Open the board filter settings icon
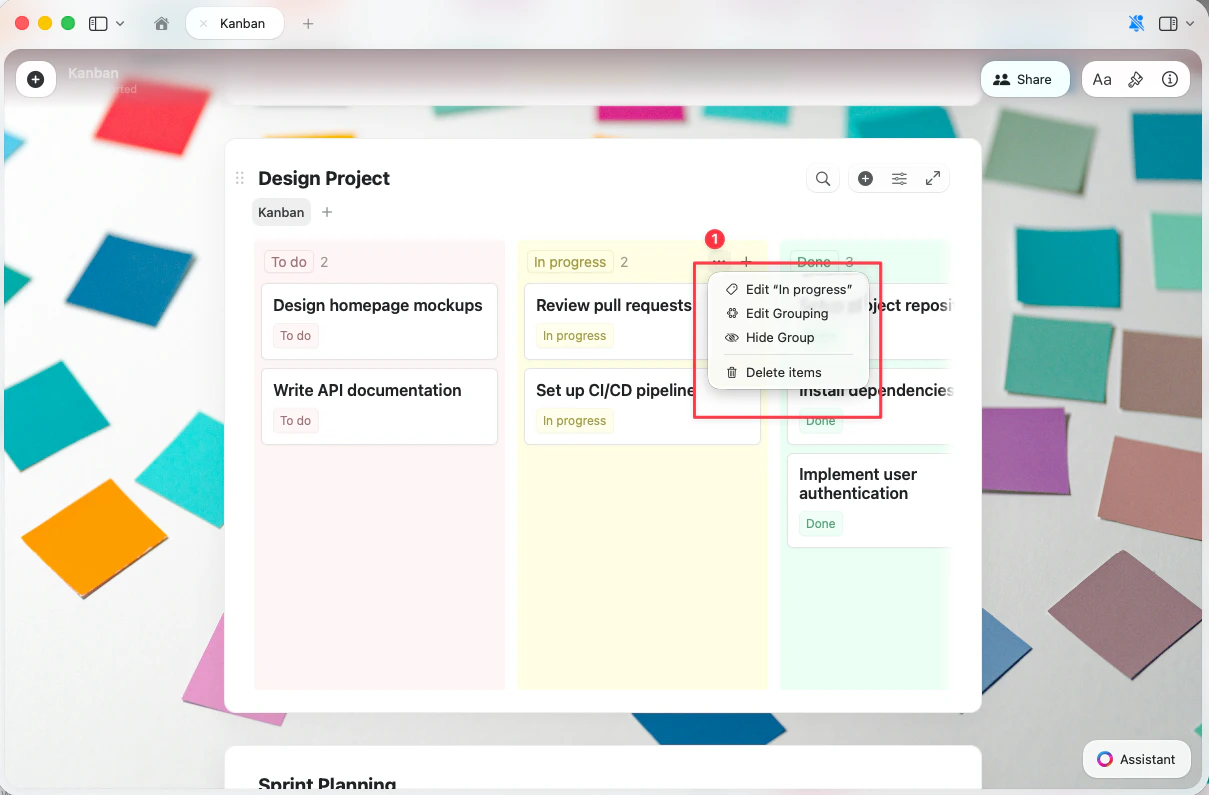The width and height of the screenshot is (1209, 795). [898, 178]
